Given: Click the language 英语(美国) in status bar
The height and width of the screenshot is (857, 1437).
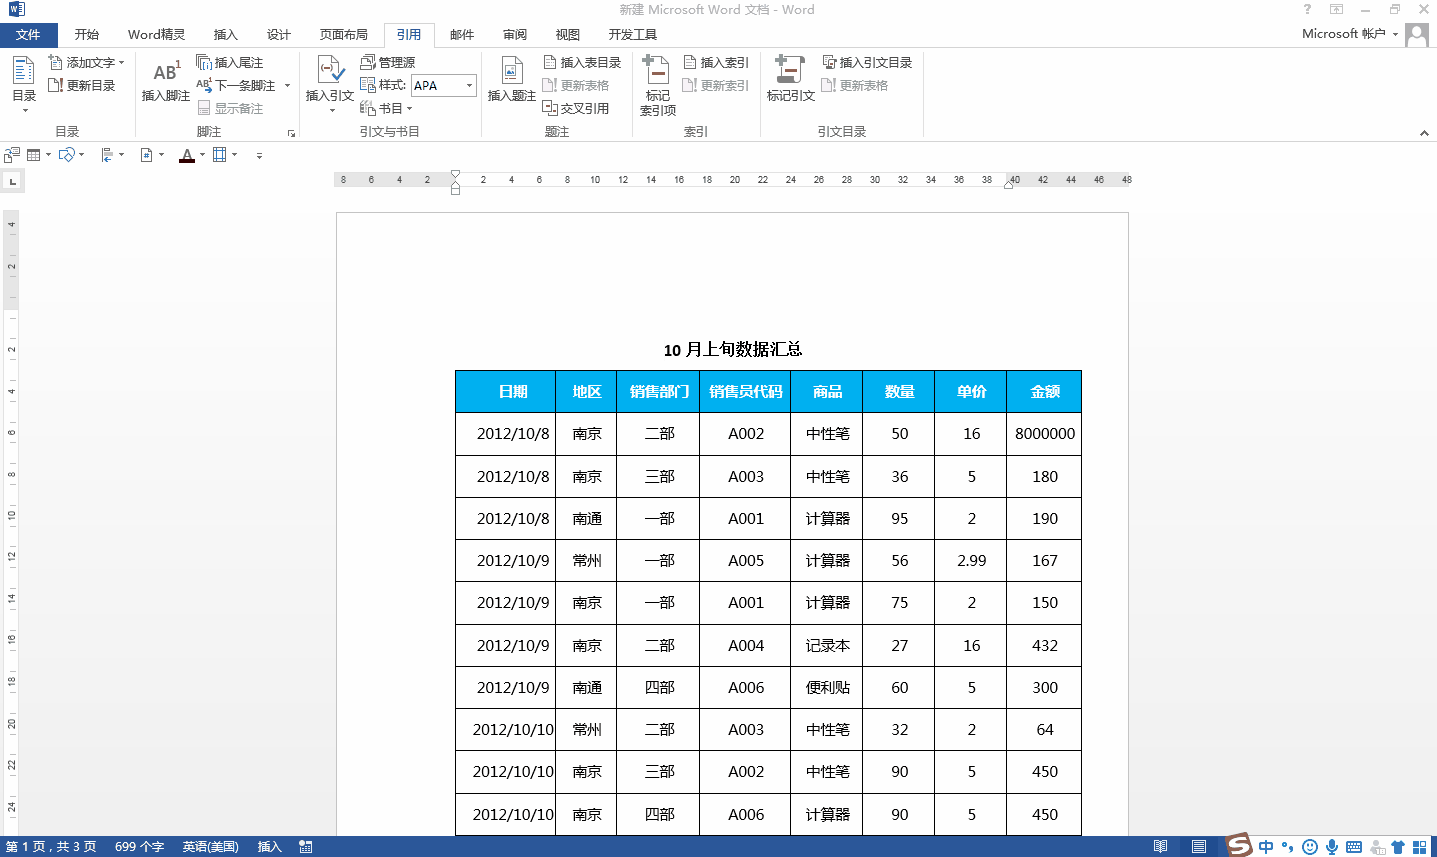Looking at the screenshot, I should pyautogui.click(x=210, y=847).
